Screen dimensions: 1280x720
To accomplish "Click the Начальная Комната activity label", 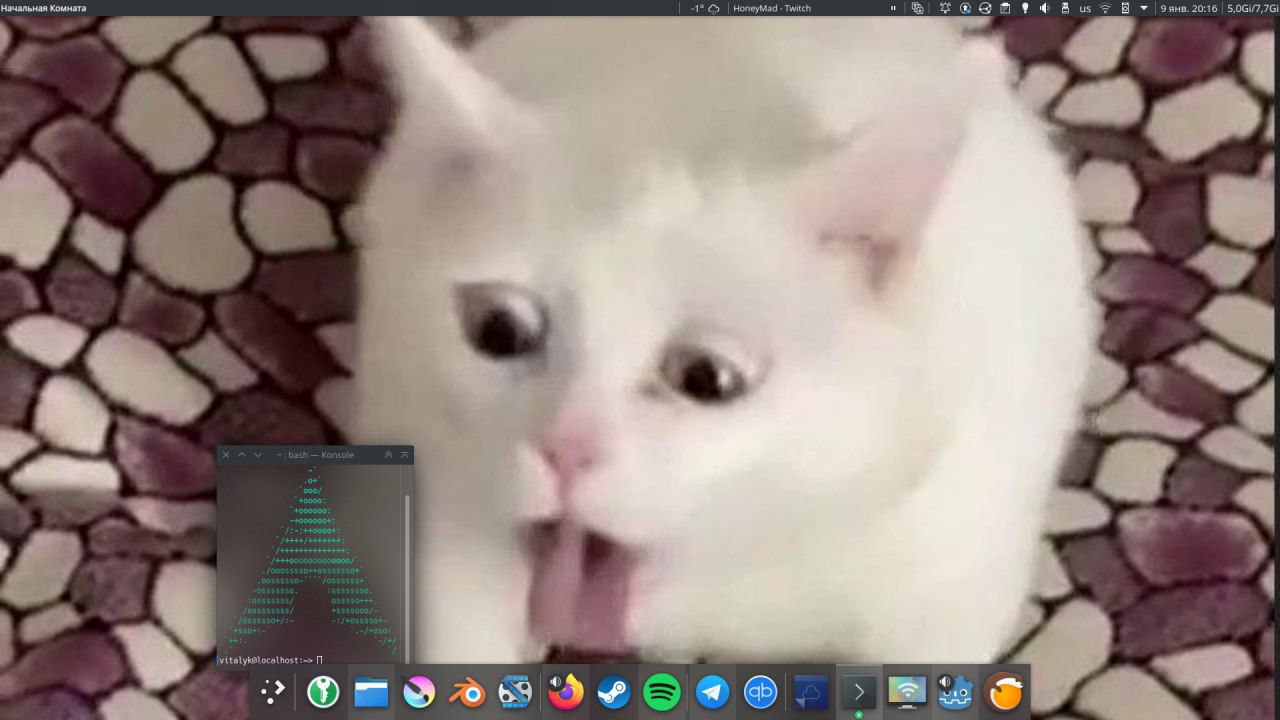I will [44, 8].
